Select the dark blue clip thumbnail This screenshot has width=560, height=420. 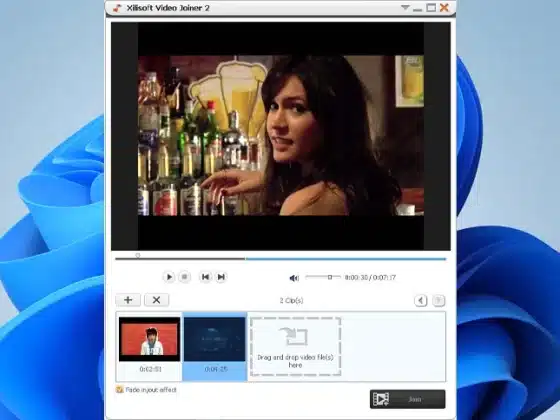(215, 339)
